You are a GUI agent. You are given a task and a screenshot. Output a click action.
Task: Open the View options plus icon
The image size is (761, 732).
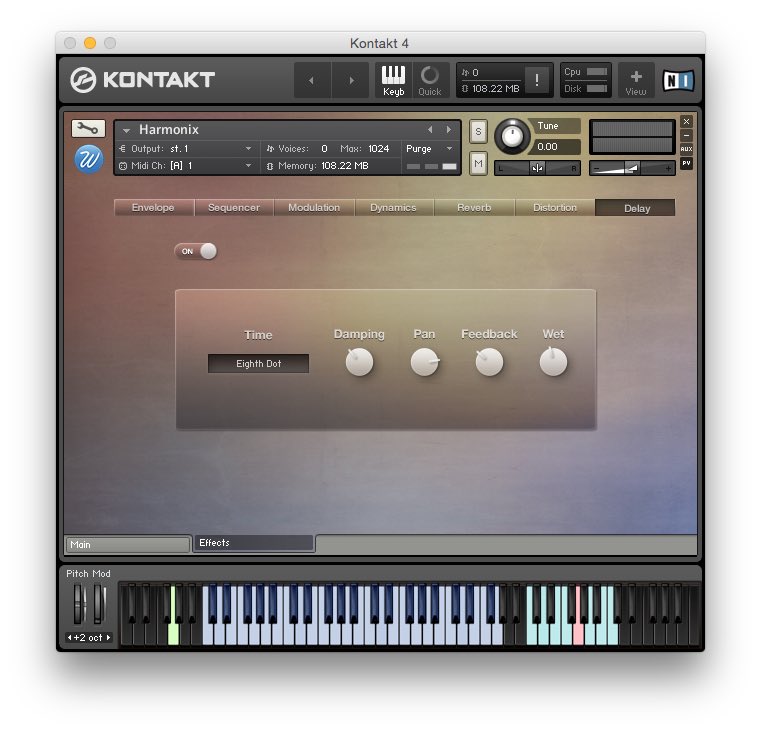pos(636,81)
